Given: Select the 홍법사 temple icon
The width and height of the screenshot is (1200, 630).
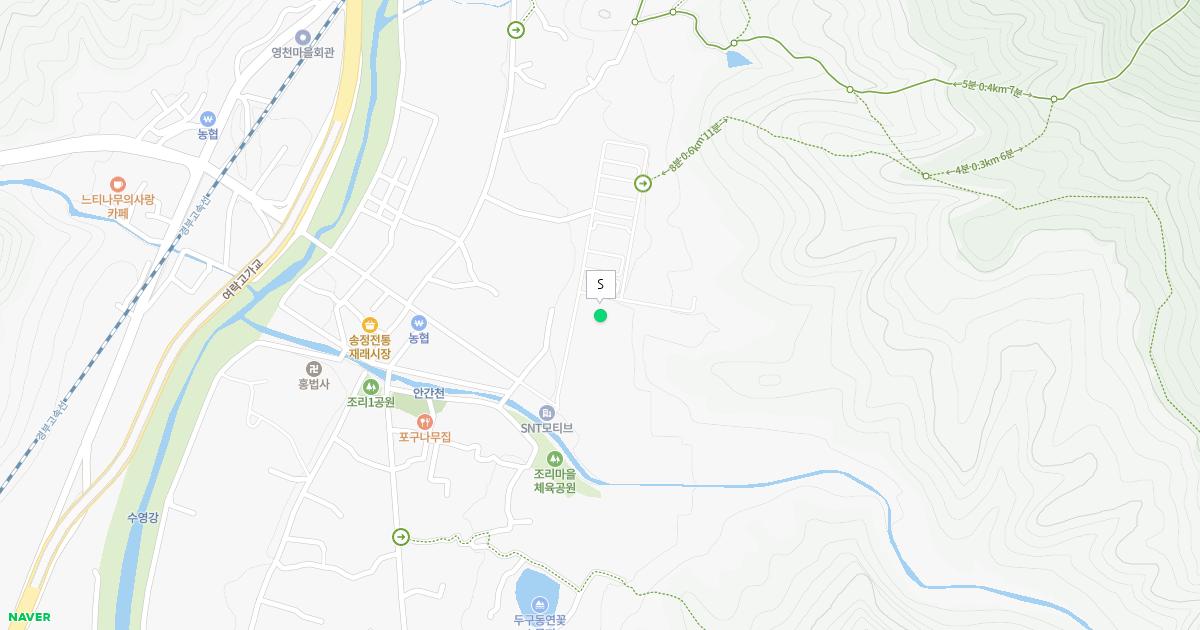Looking at the screenshot, I should coord(314,368).
